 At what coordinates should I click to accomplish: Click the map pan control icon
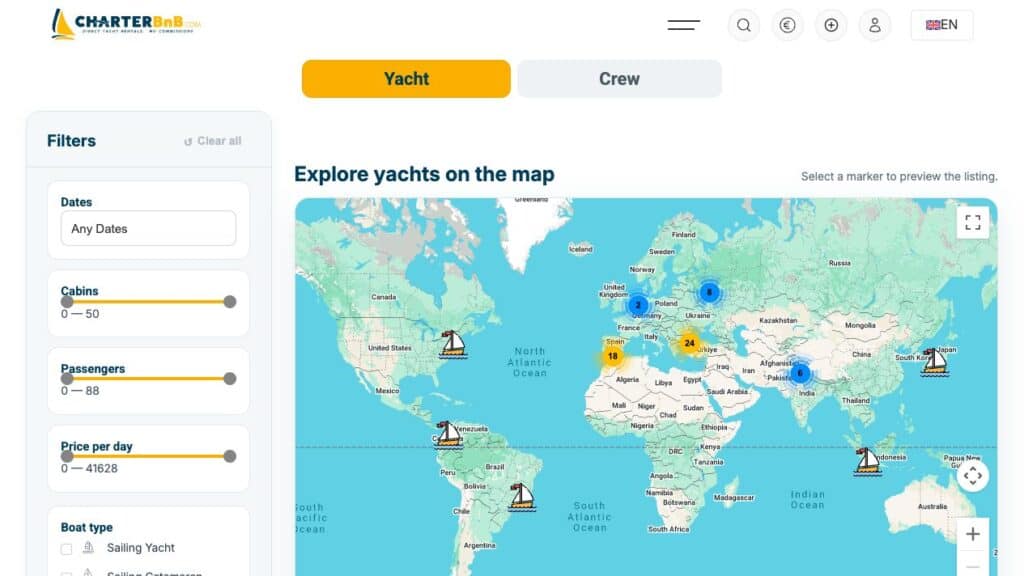tap(972, 476)
